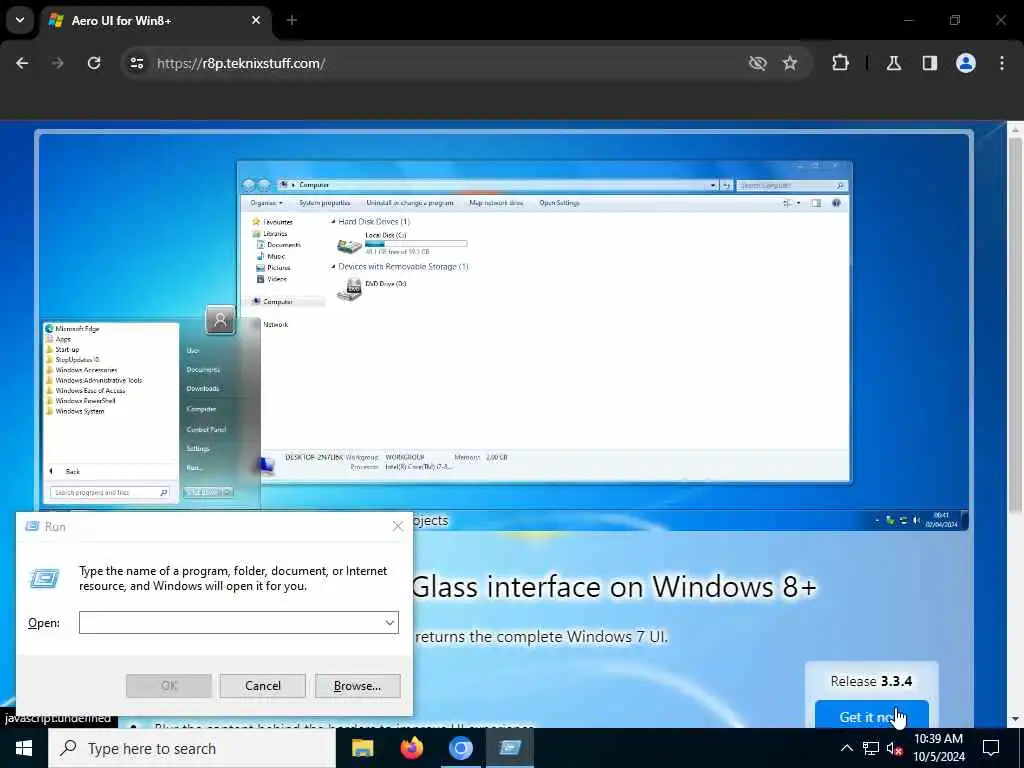Click the muted volume tray icon
Image resolution: width=1024 pixels, height=768 pixels.
894,748
